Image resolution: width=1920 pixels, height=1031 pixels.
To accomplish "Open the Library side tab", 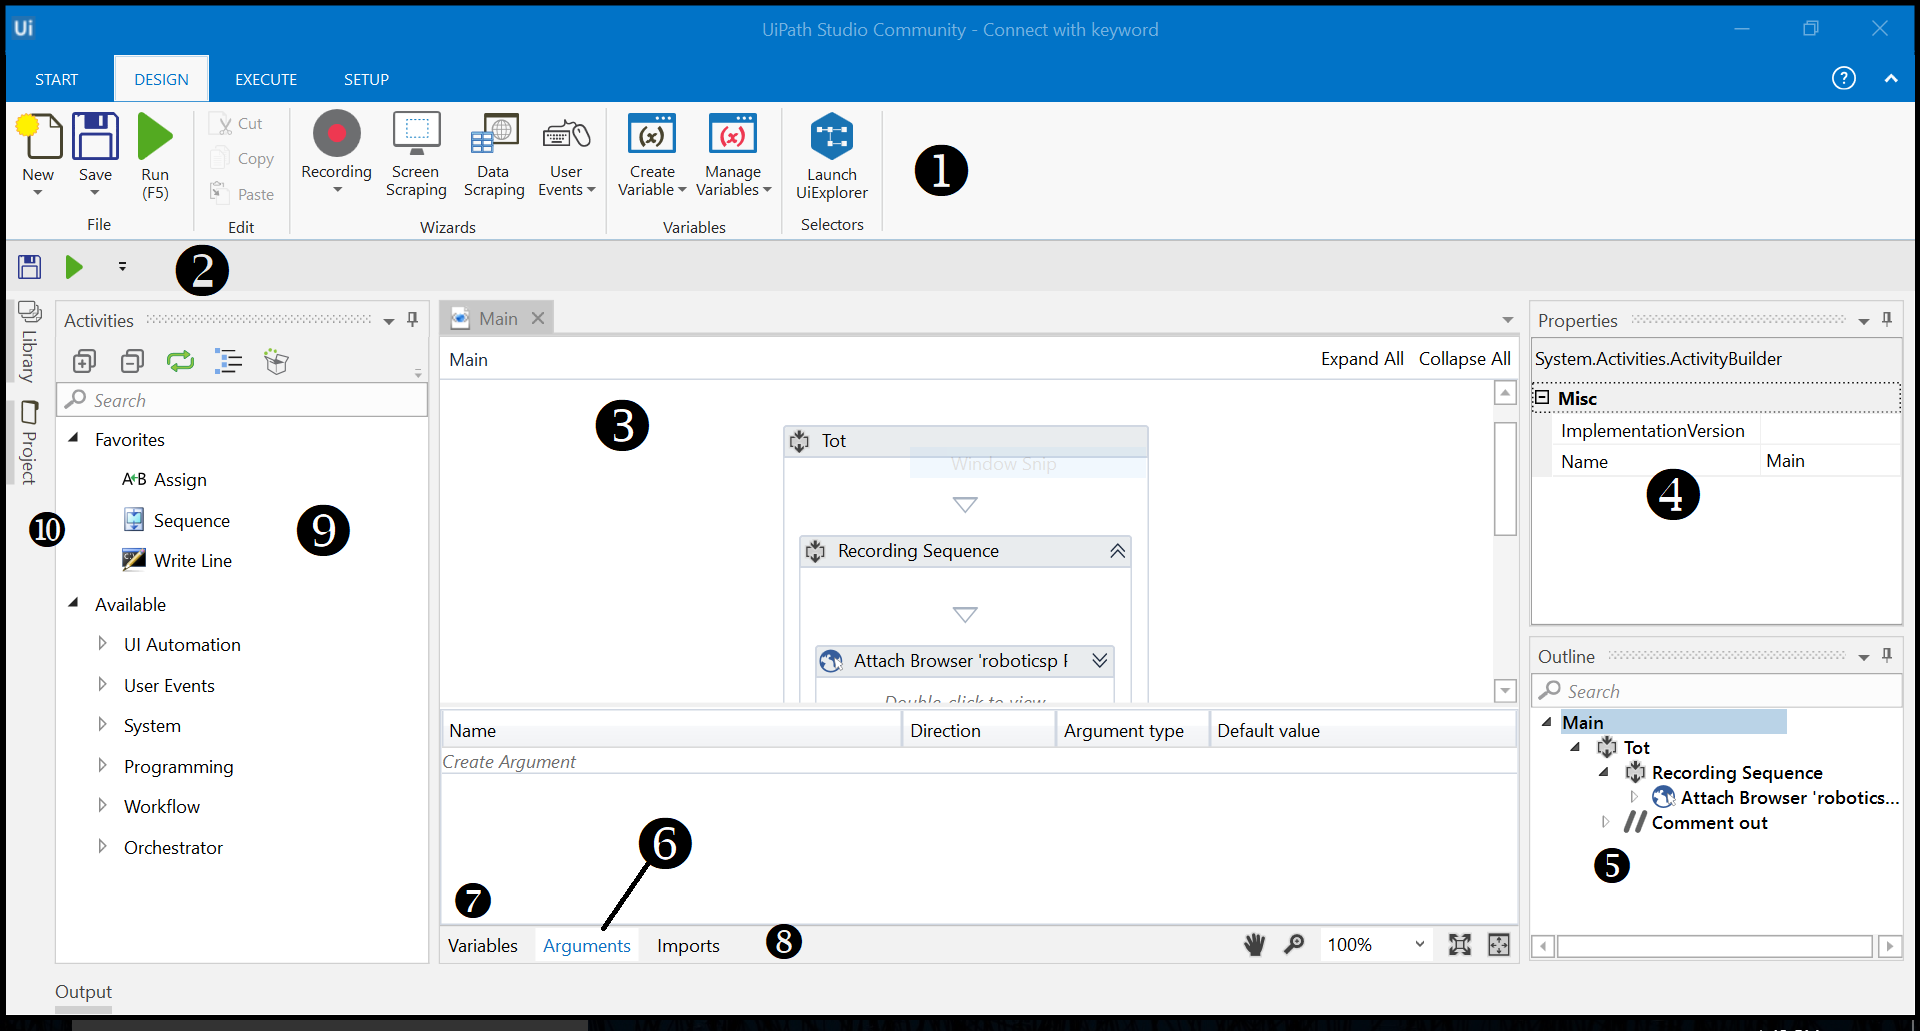I will tap(29, 343).
